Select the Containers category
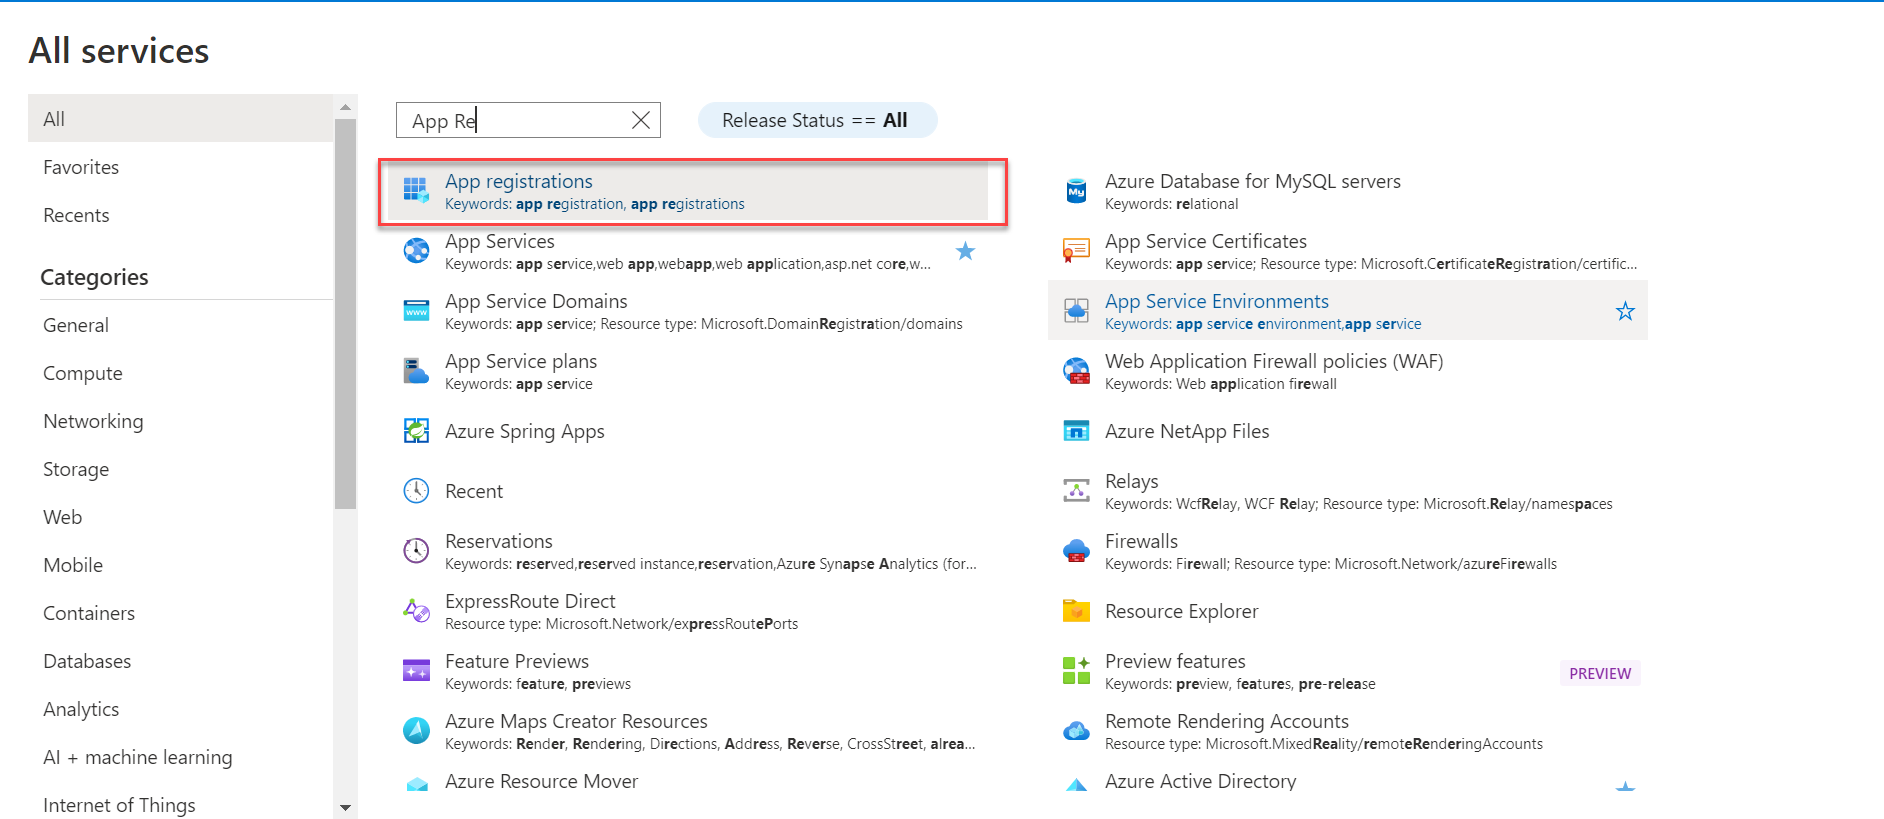Image resolution: width=1884 pixels, height=819 pixels. 89,613
